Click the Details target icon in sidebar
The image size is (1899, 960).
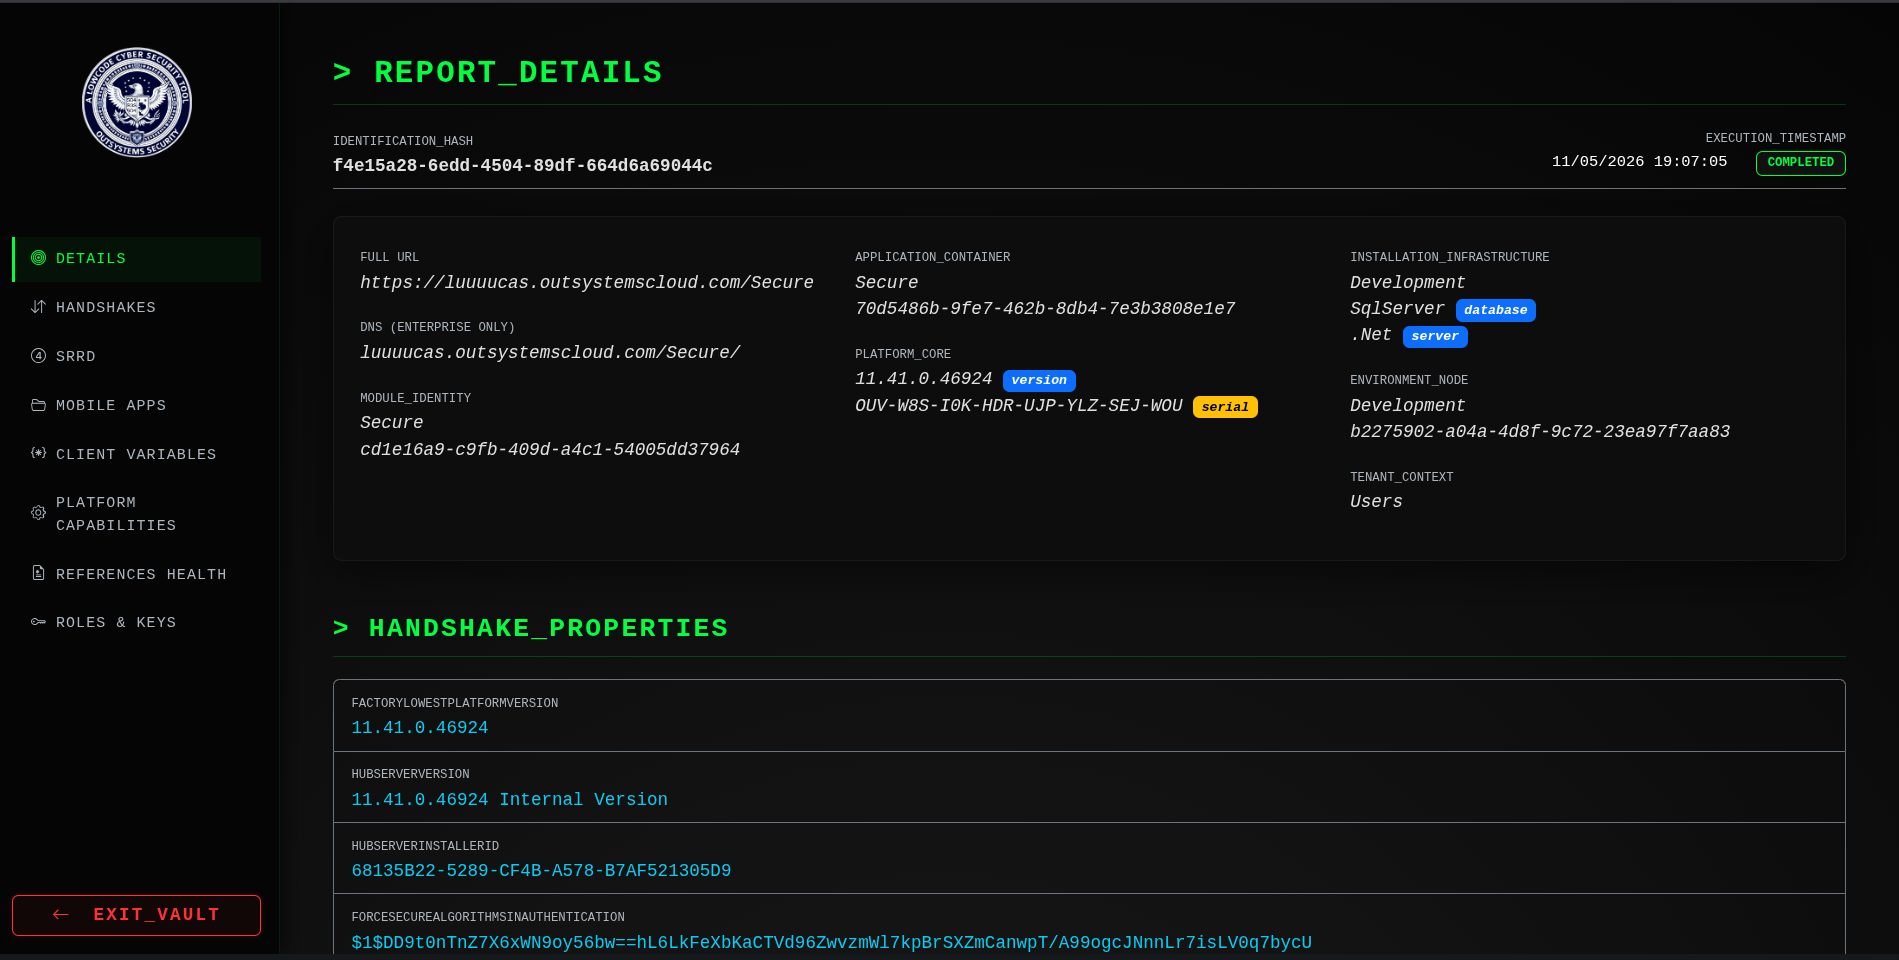38,258
